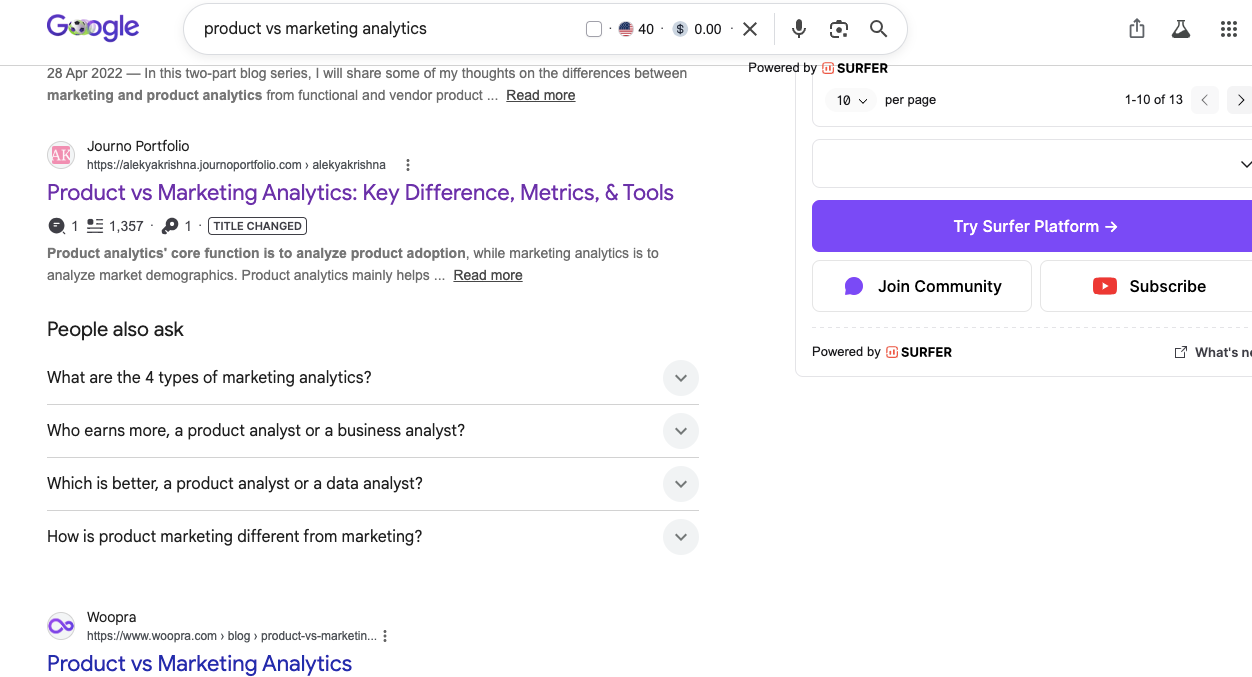1252x677 pixels.
Task: Start voice search with microphone icon
Action: [799, 29]
